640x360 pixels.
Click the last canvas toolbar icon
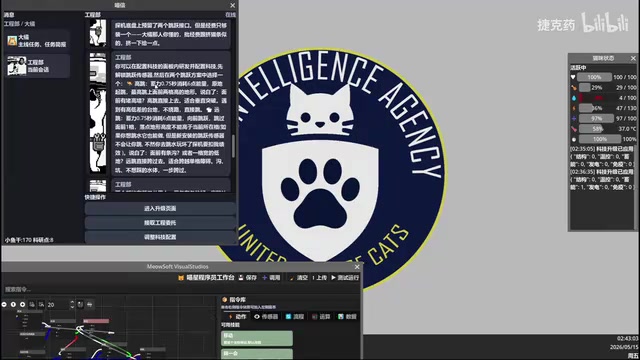(89, 304)
